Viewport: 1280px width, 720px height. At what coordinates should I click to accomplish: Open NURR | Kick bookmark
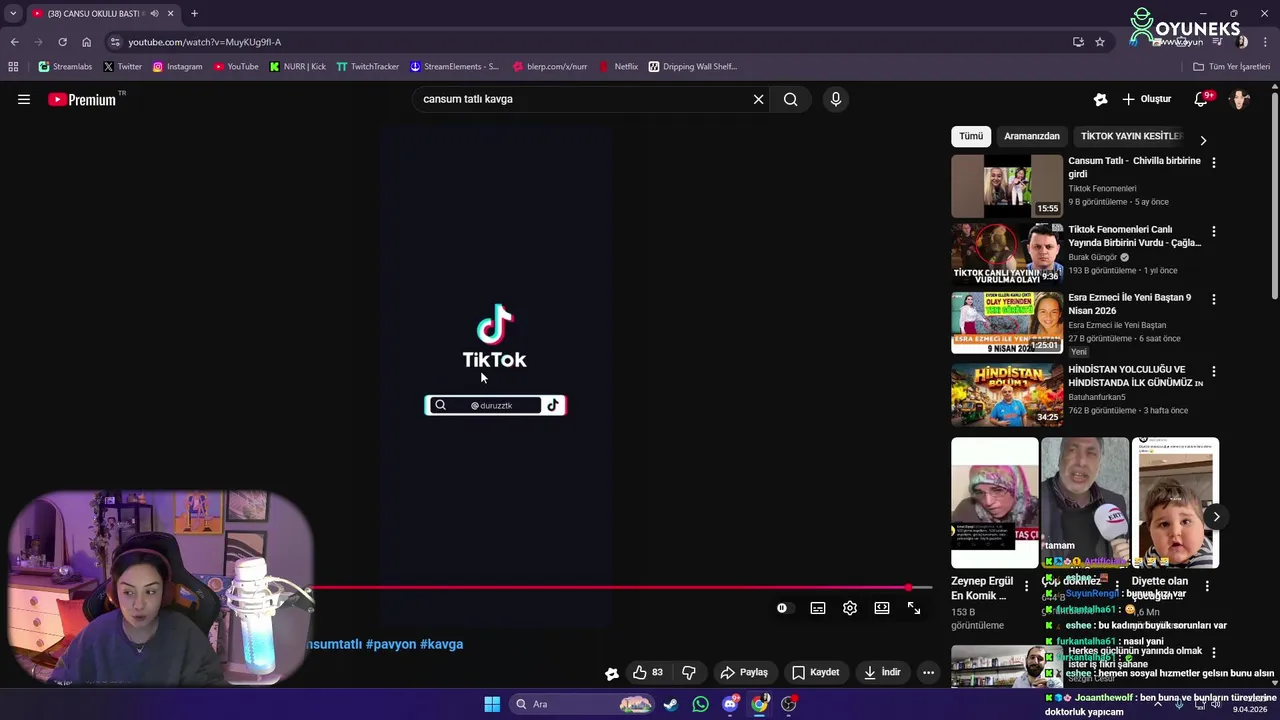[x=297, y=67]
